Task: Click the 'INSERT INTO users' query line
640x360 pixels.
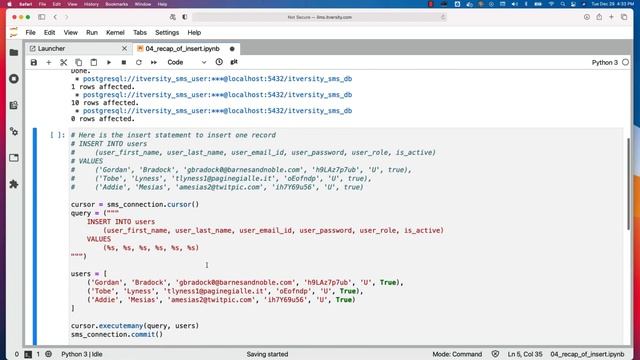Action: [121, 222]
